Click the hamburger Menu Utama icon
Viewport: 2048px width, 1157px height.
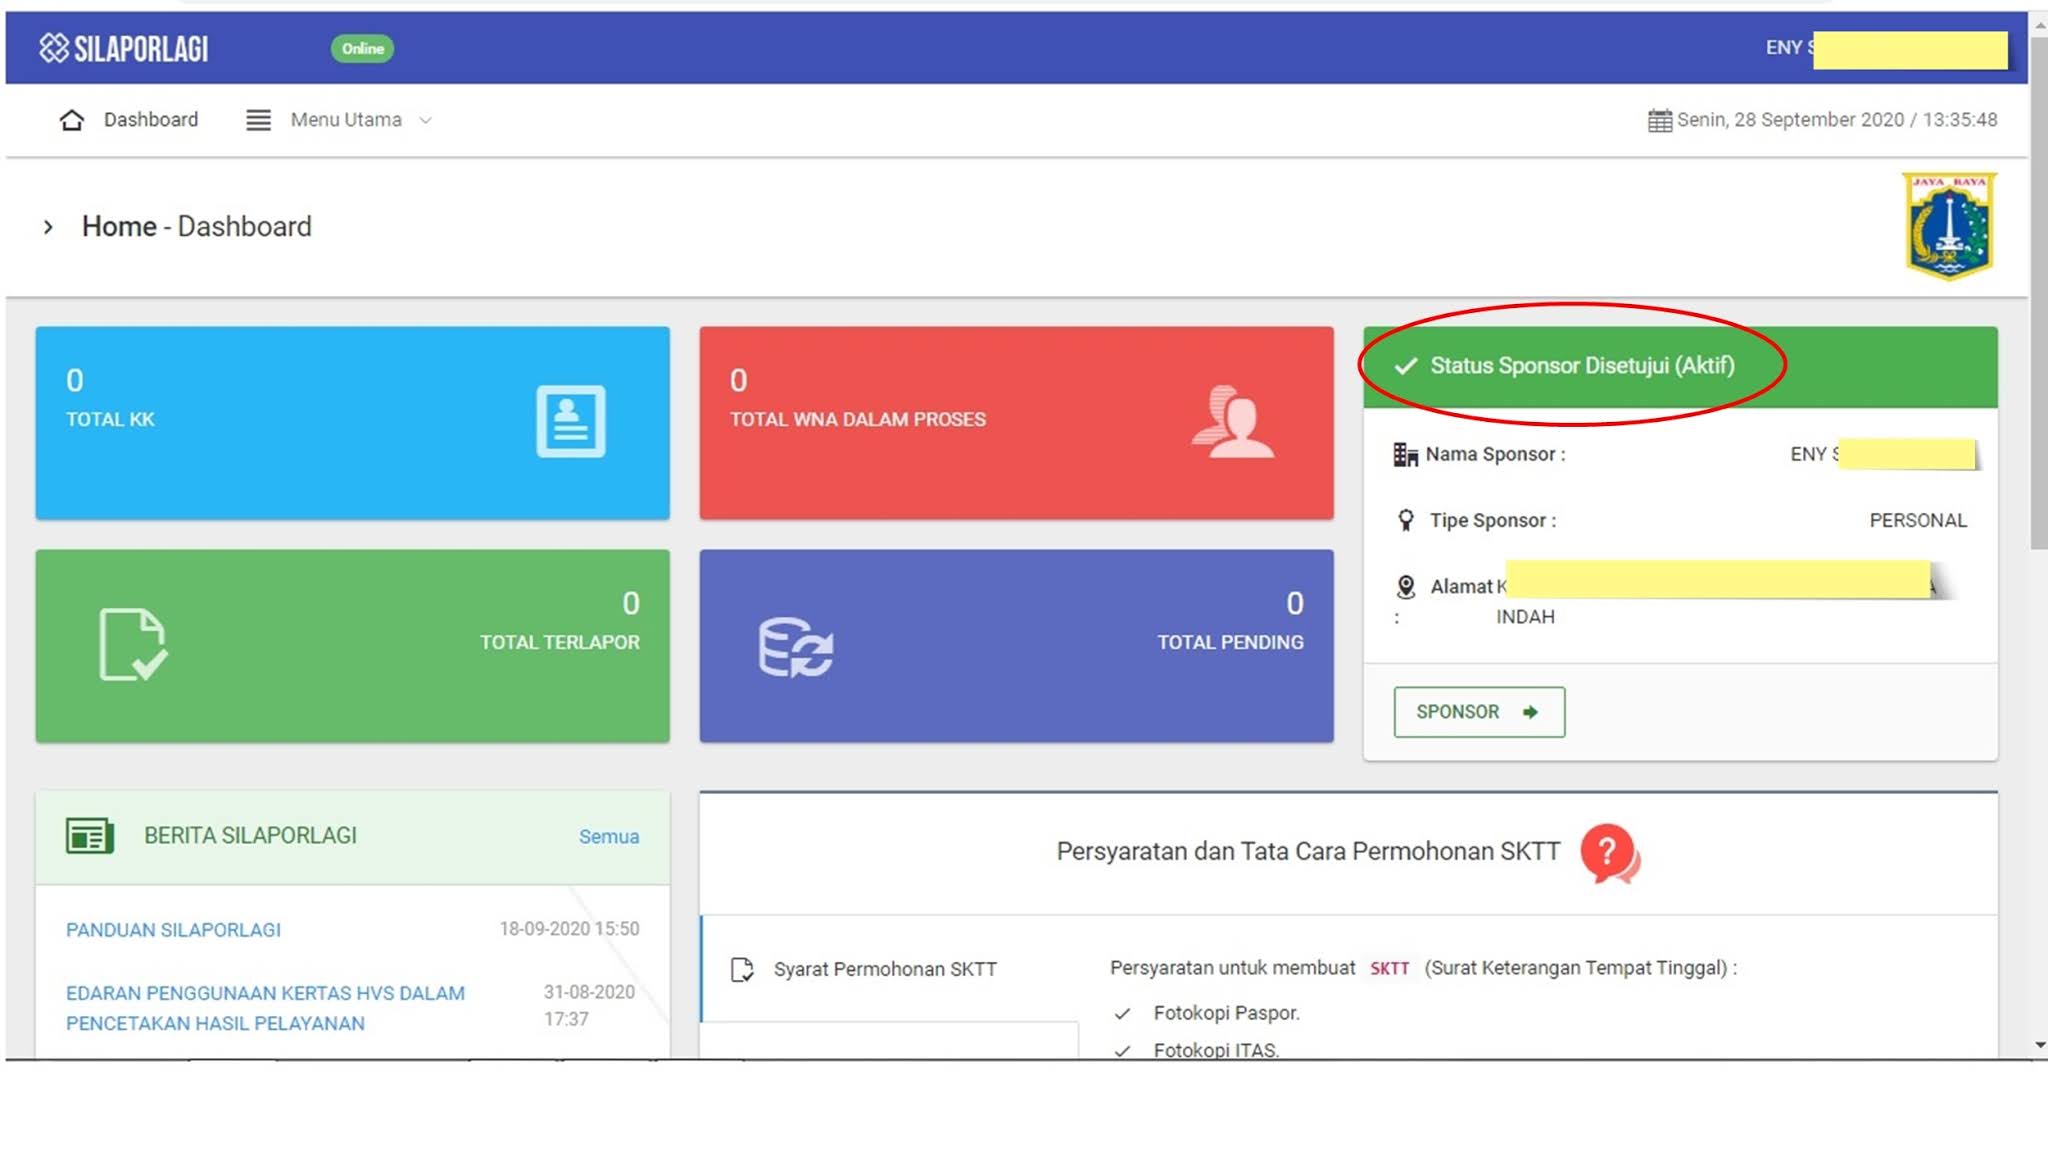pos(258,120)
